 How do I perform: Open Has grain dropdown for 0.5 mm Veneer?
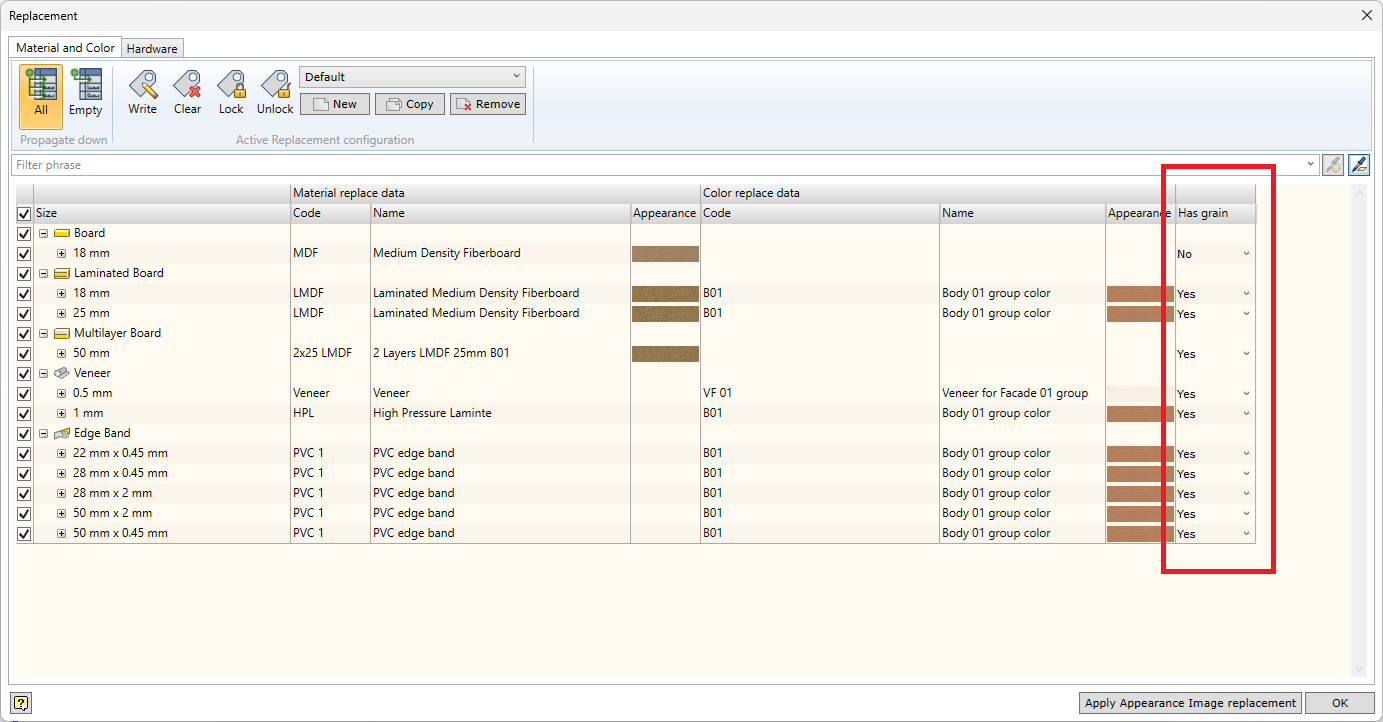1246,394
